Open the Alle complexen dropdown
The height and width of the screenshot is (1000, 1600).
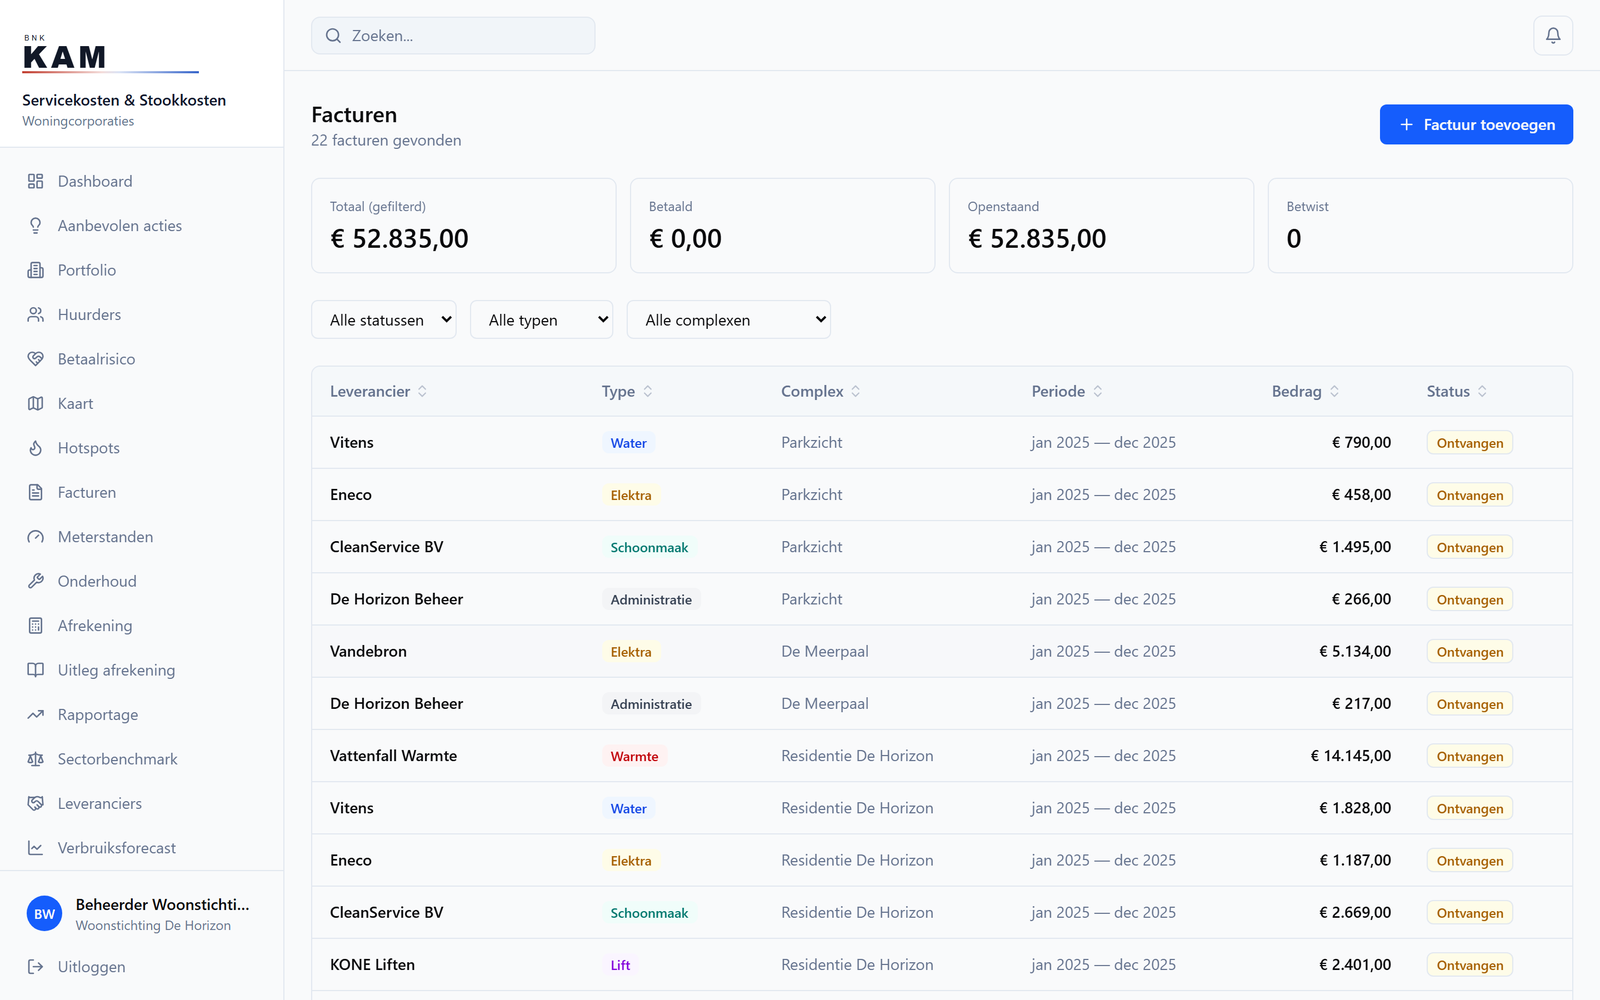coord(729,320)
